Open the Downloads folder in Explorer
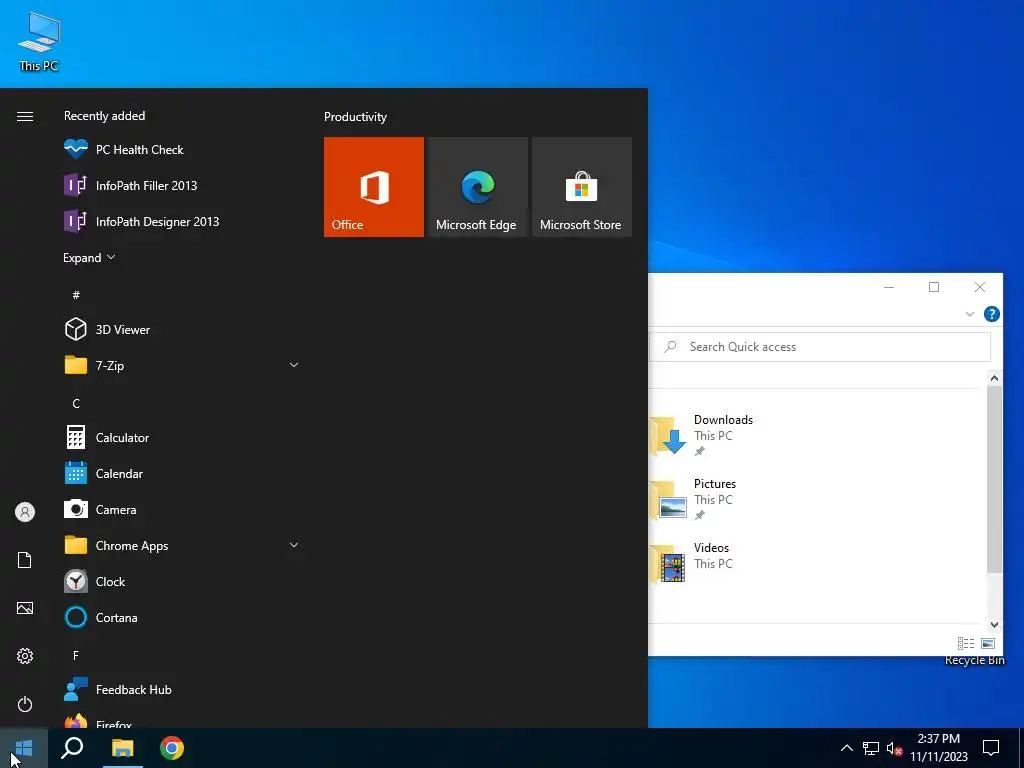This screenshot has width=1024, height=768. (x=703, y=435)
